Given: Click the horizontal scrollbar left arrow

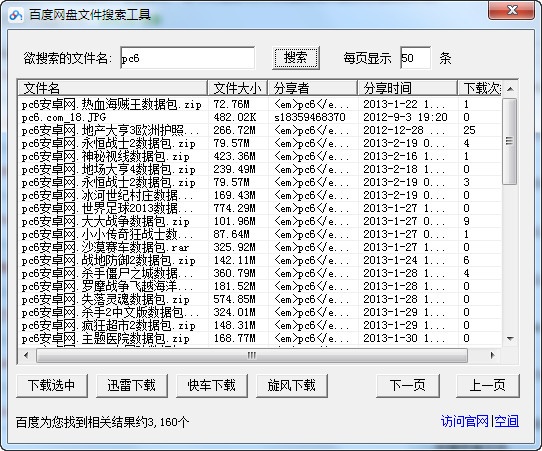Looking at the screenshot, I should click(26, 355).
